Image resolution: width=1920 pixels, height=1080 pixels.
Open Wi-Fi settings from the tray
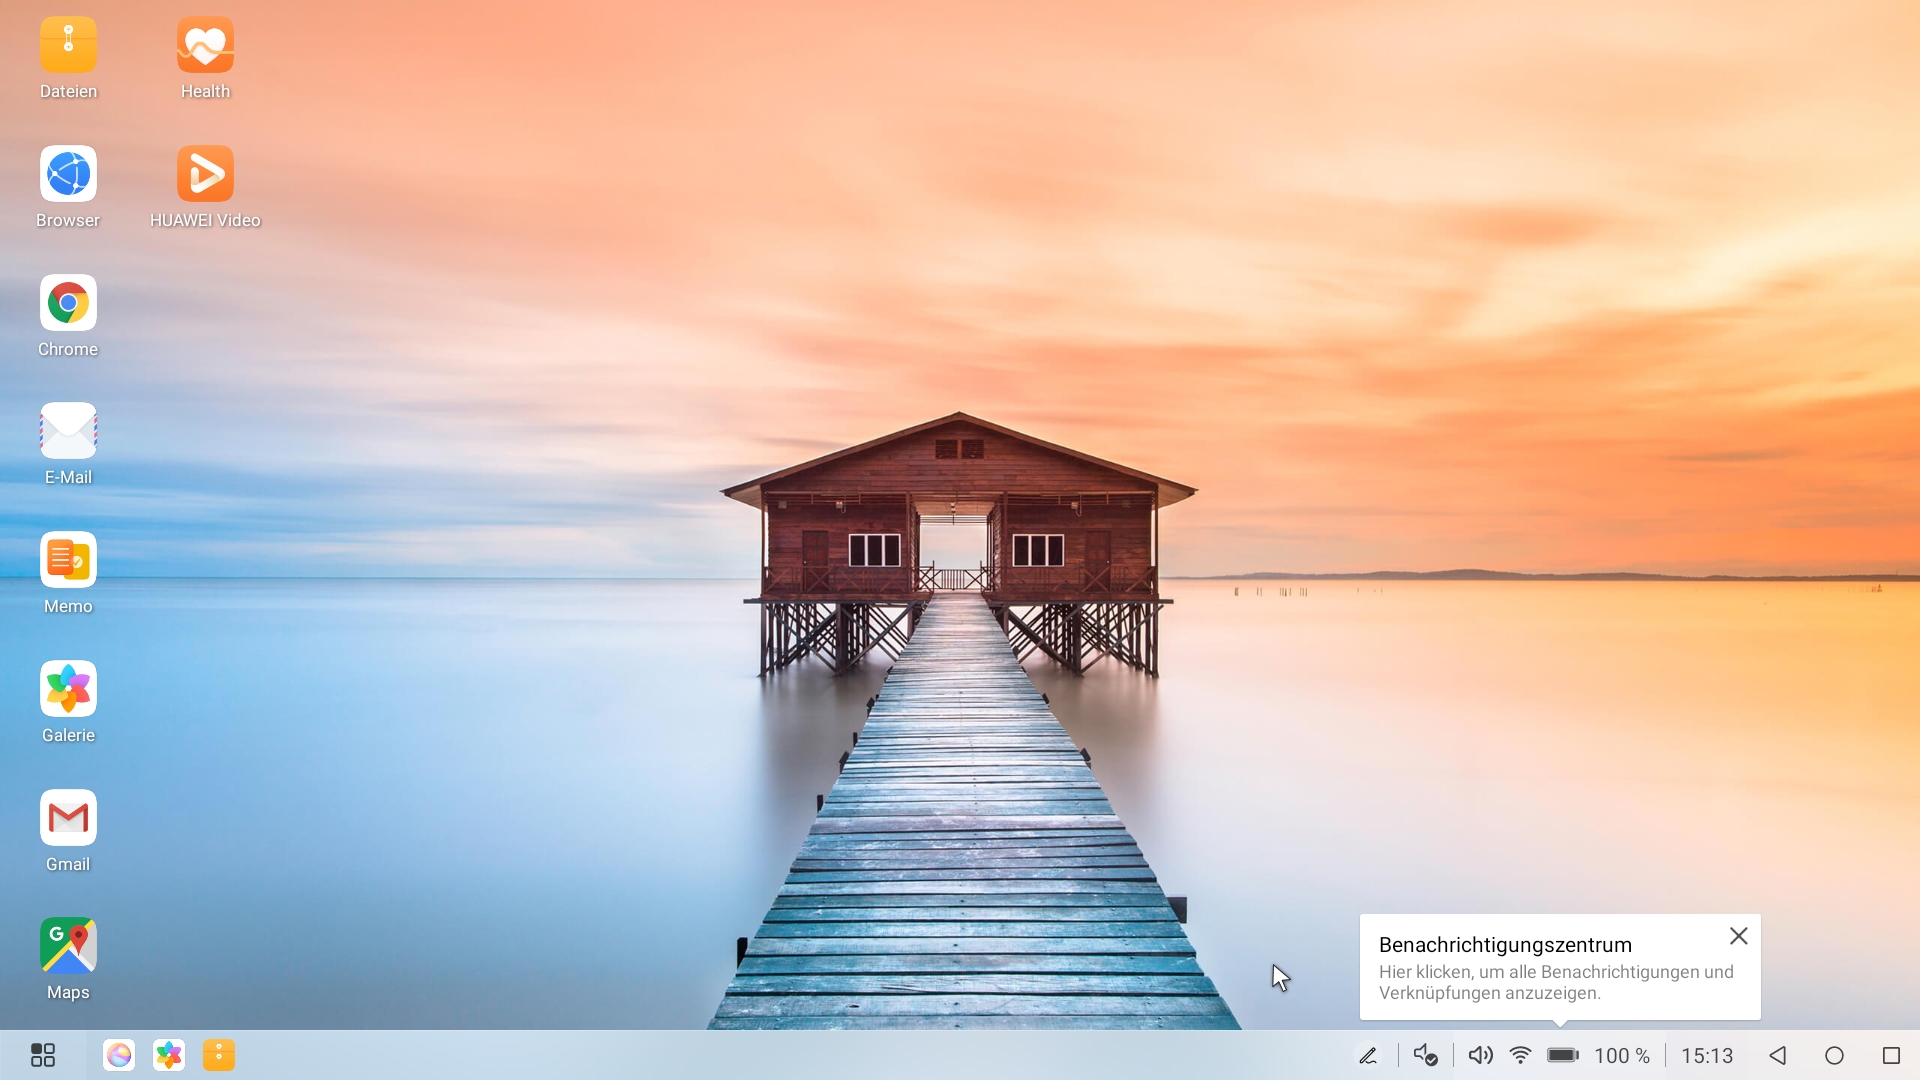(1520, 1055)
